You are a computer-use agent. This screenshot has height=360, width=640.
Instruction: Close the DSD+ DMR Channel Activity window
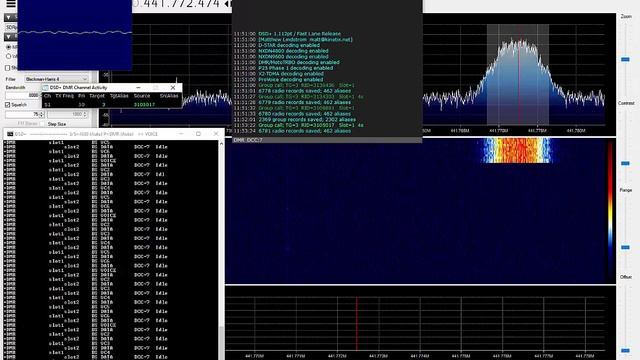(x=173, y=88)
